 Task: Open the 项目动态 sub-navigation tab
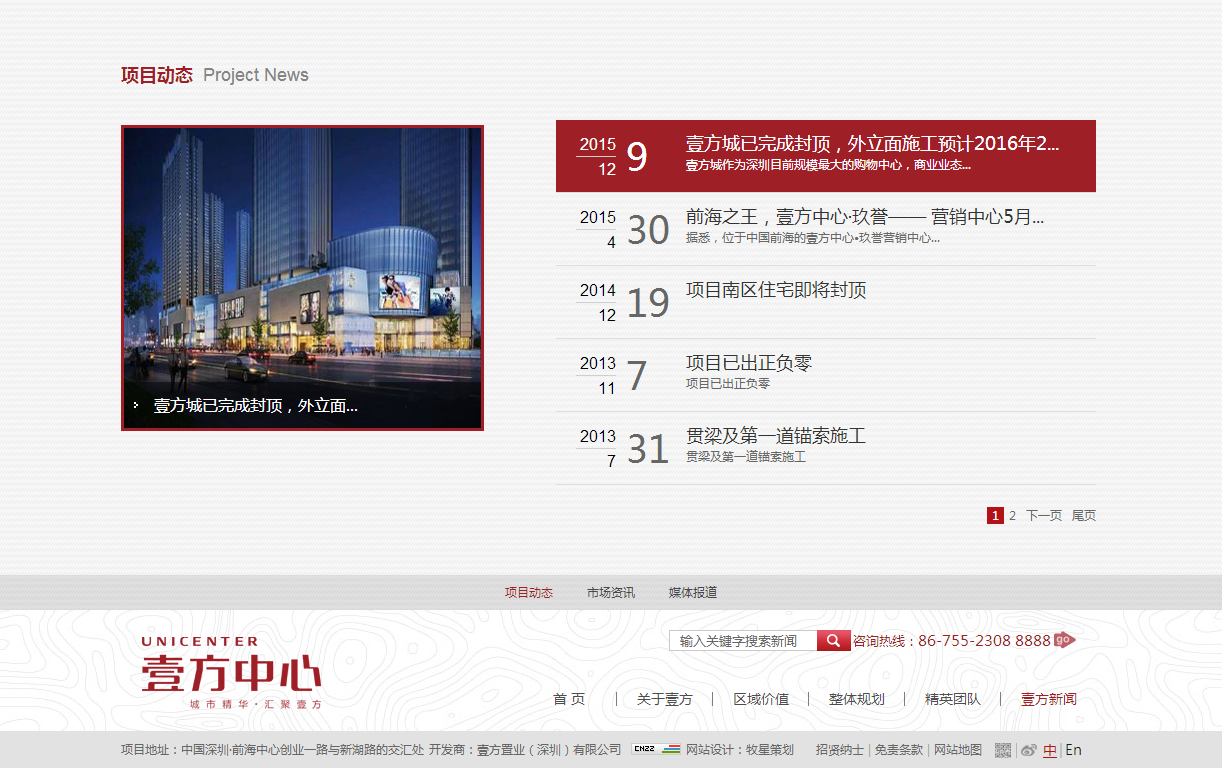[529, 592]
